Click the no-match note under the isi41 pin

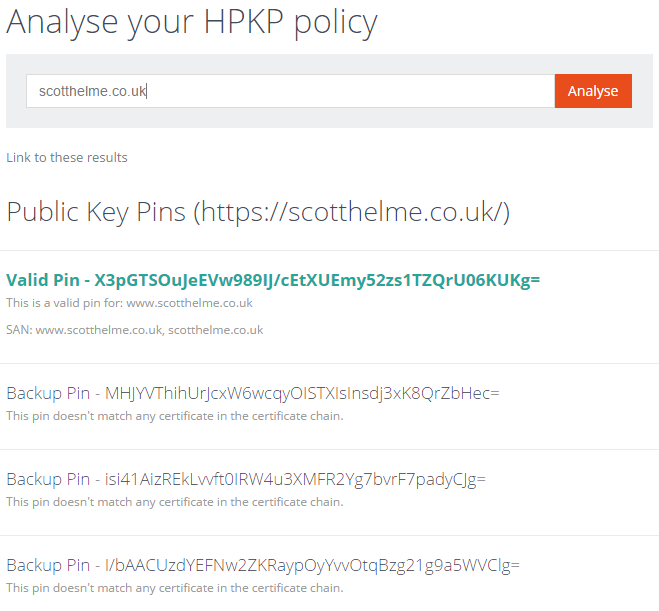tap(174, 502)
